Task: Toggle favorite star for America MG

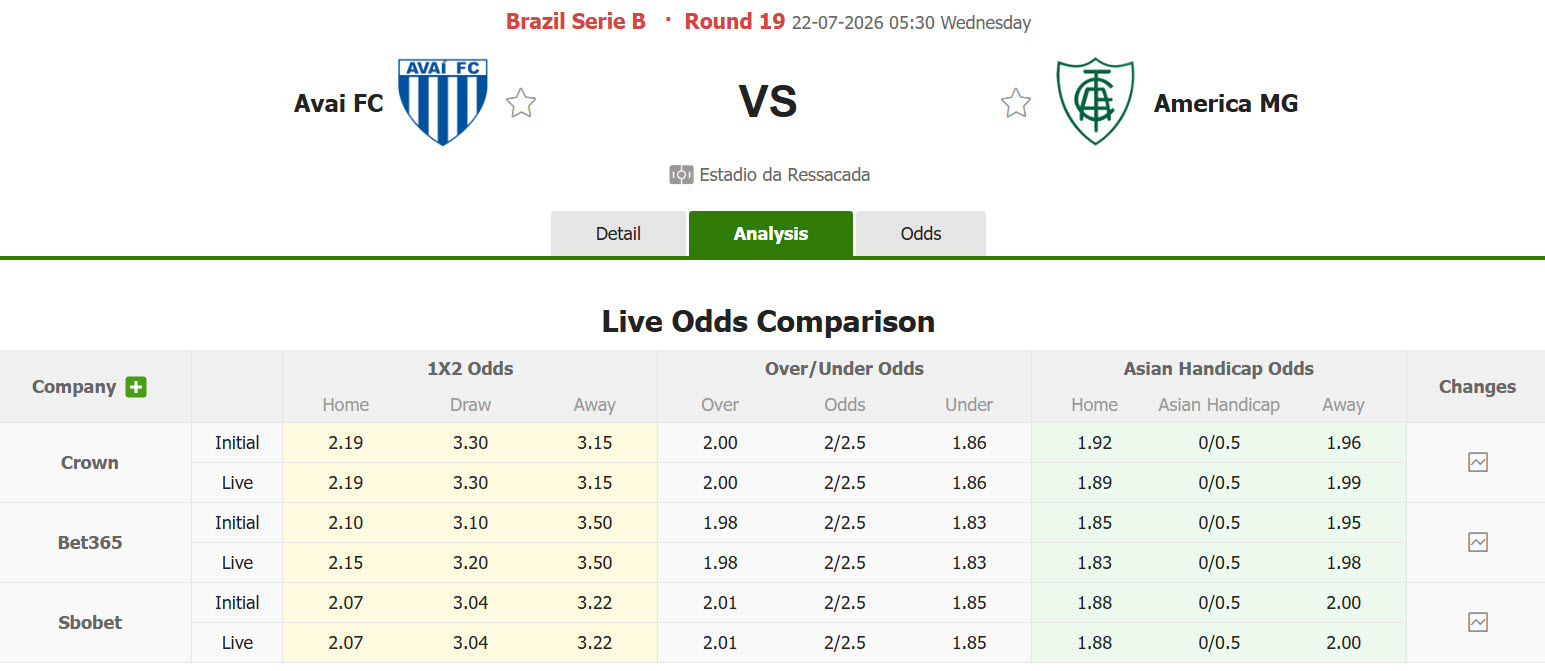Action: tap(1016, 102)
